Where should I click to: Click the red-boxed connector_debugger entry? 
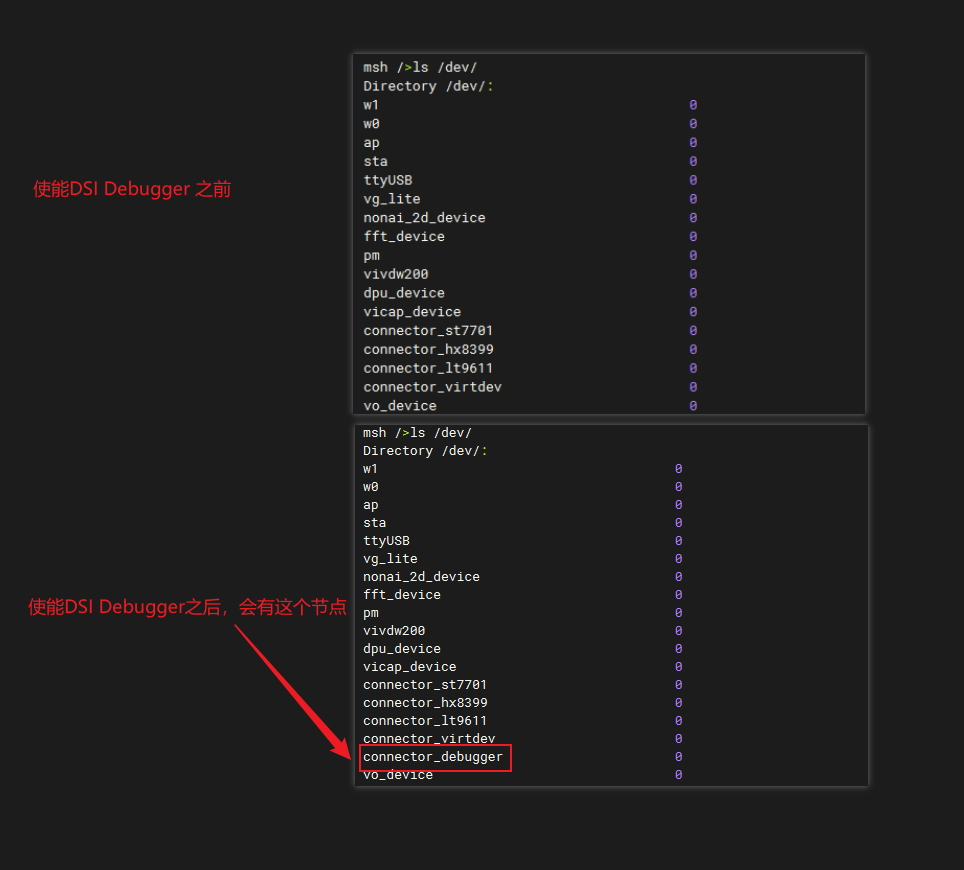pos(433,757)
